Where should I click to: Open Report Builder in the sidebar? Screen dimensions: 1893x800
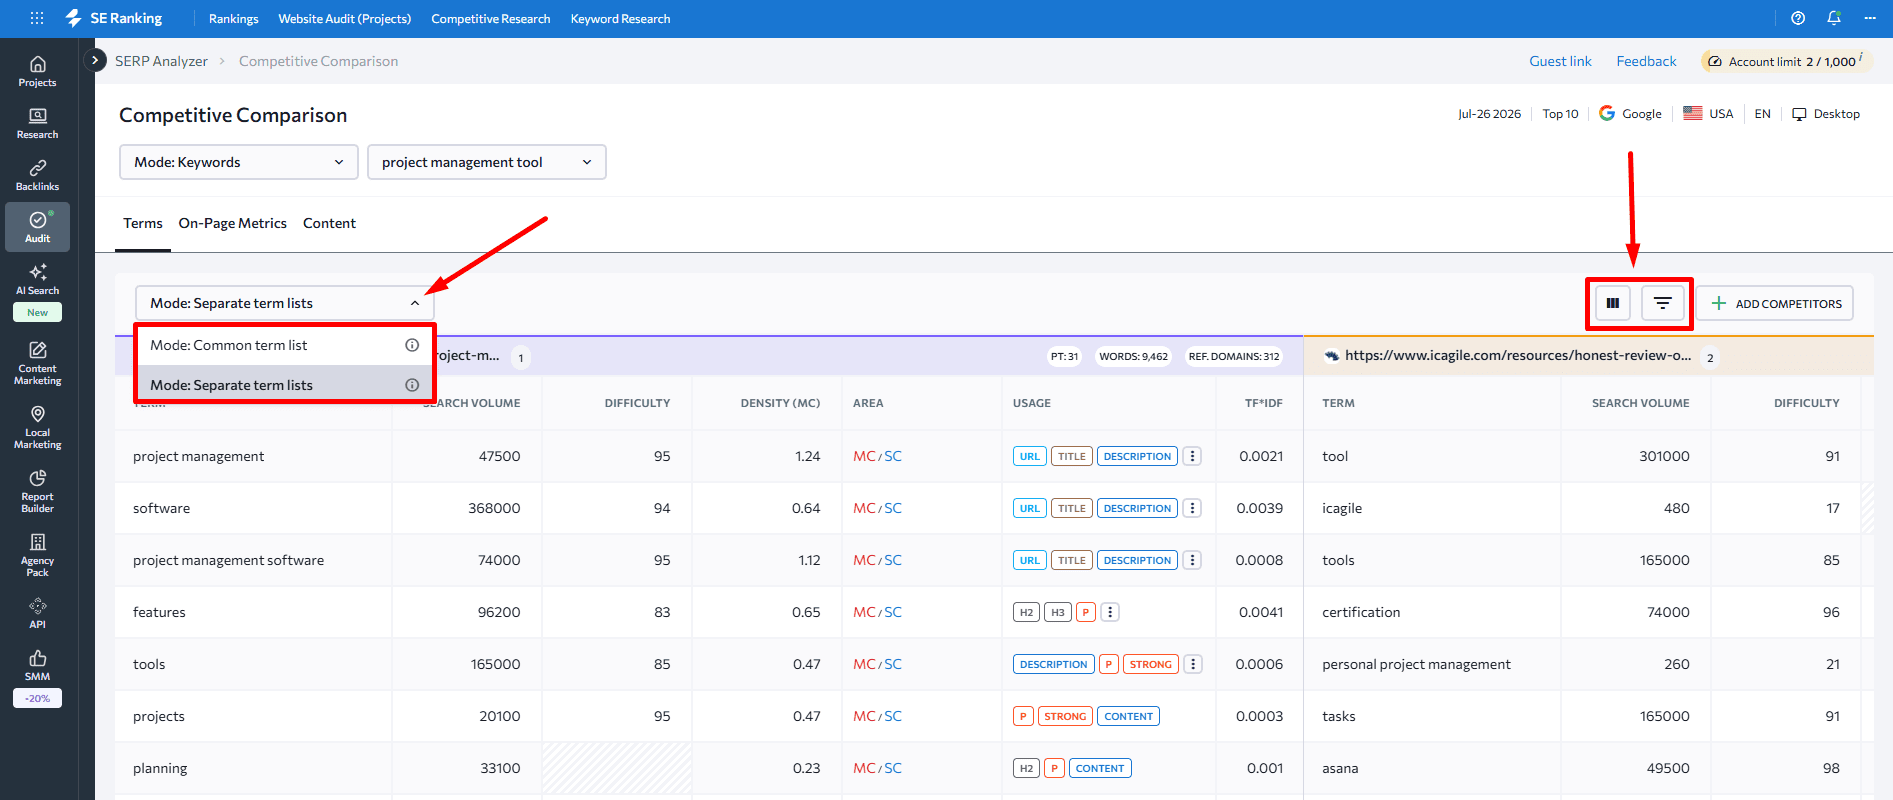tap(37, 492)
